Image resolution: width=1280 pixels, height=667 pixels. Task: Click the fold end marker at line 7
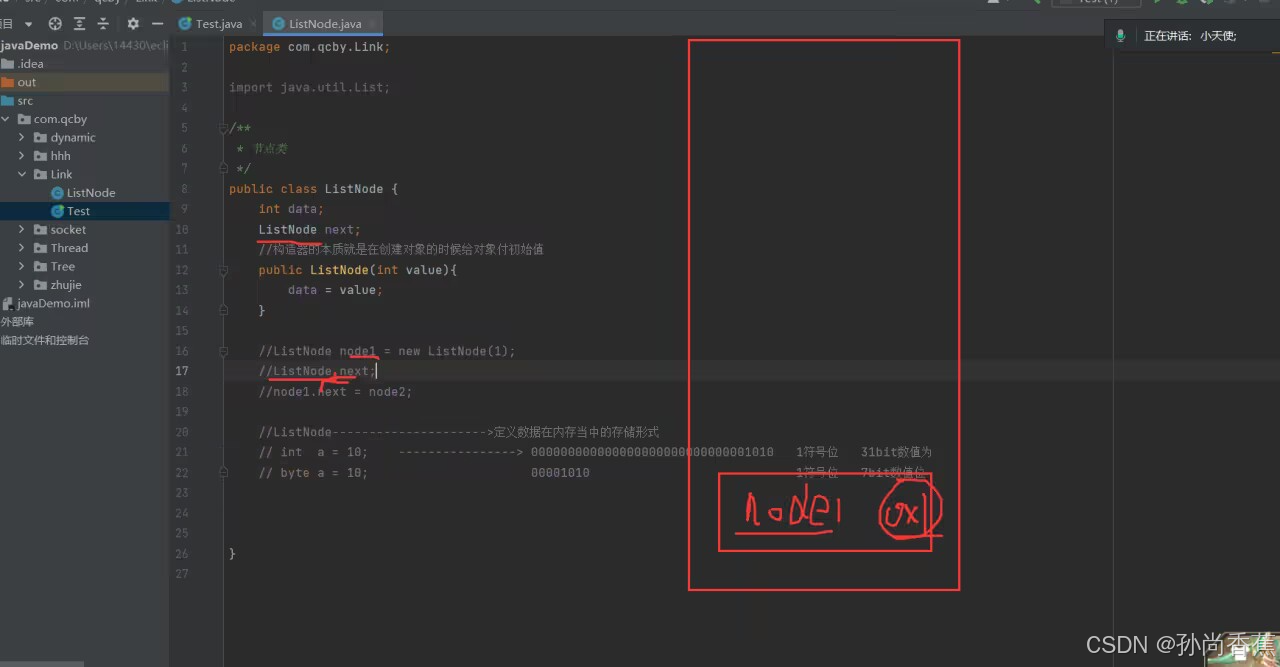coord(224,168)
